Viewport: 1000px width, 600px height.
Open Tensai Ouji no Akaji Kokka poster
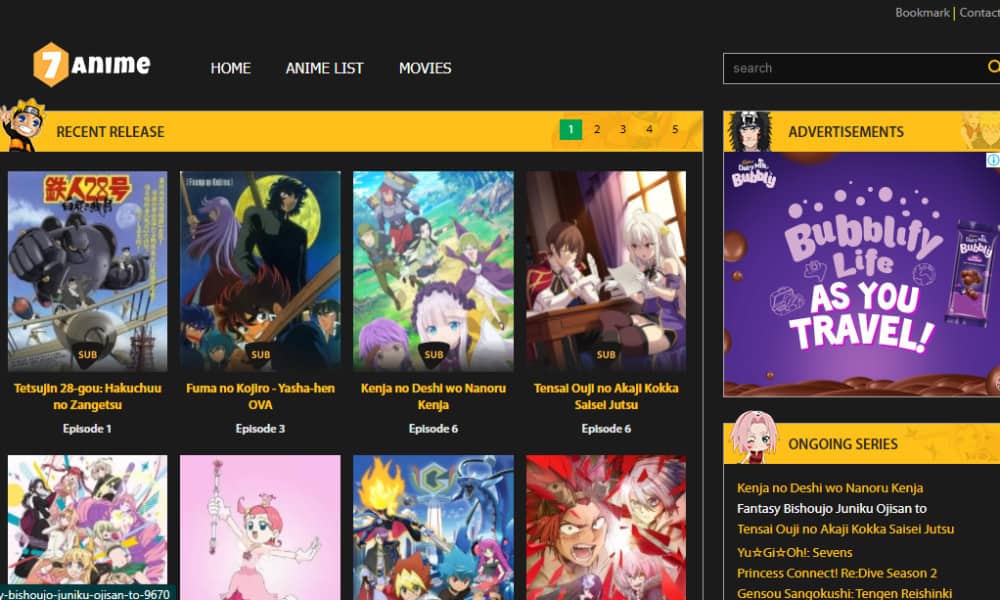606,271
